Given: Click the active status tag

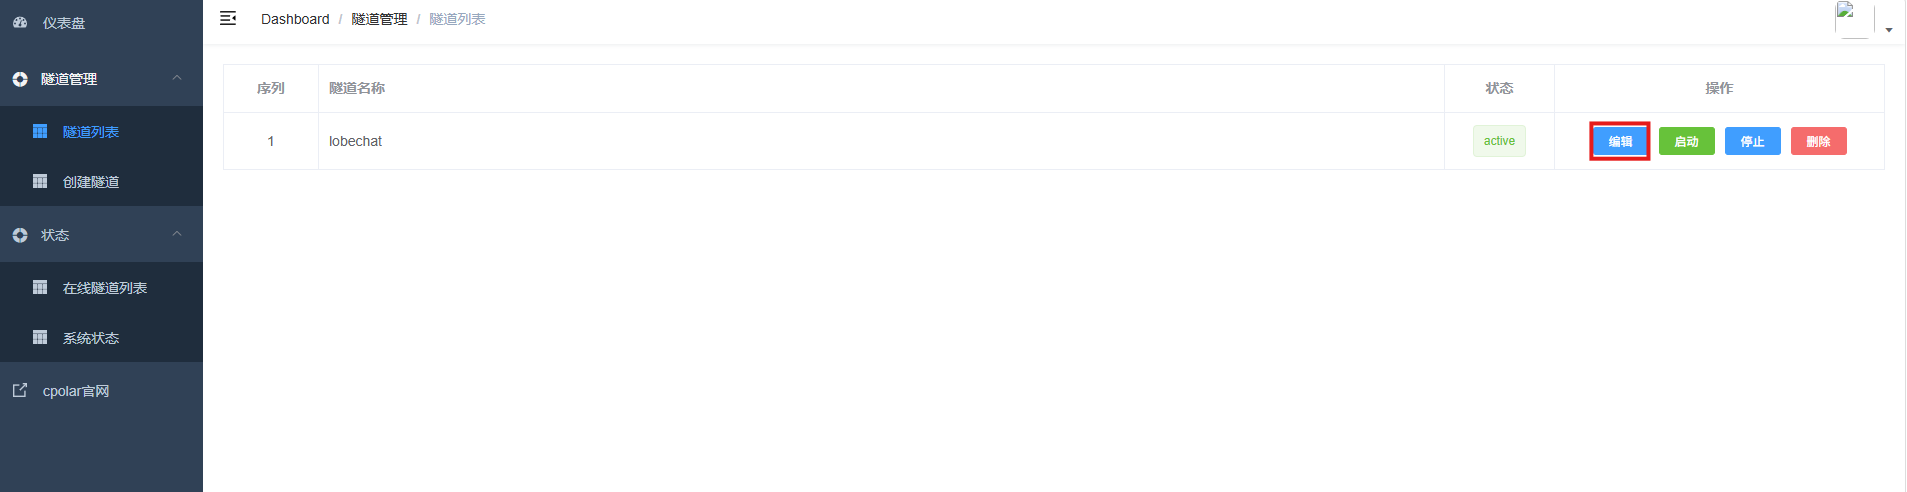Looking at the screenshot, I should point(1499,141).
